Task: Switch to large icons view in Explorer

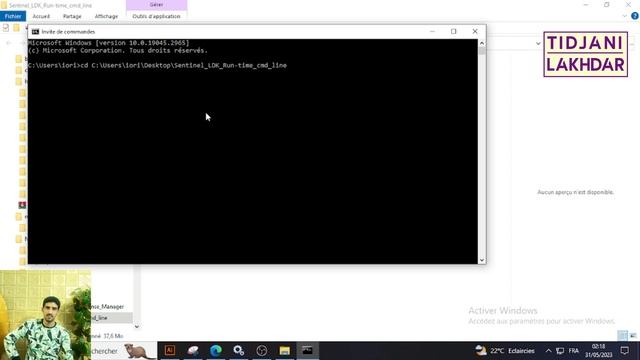Action: tap(633, 336)
